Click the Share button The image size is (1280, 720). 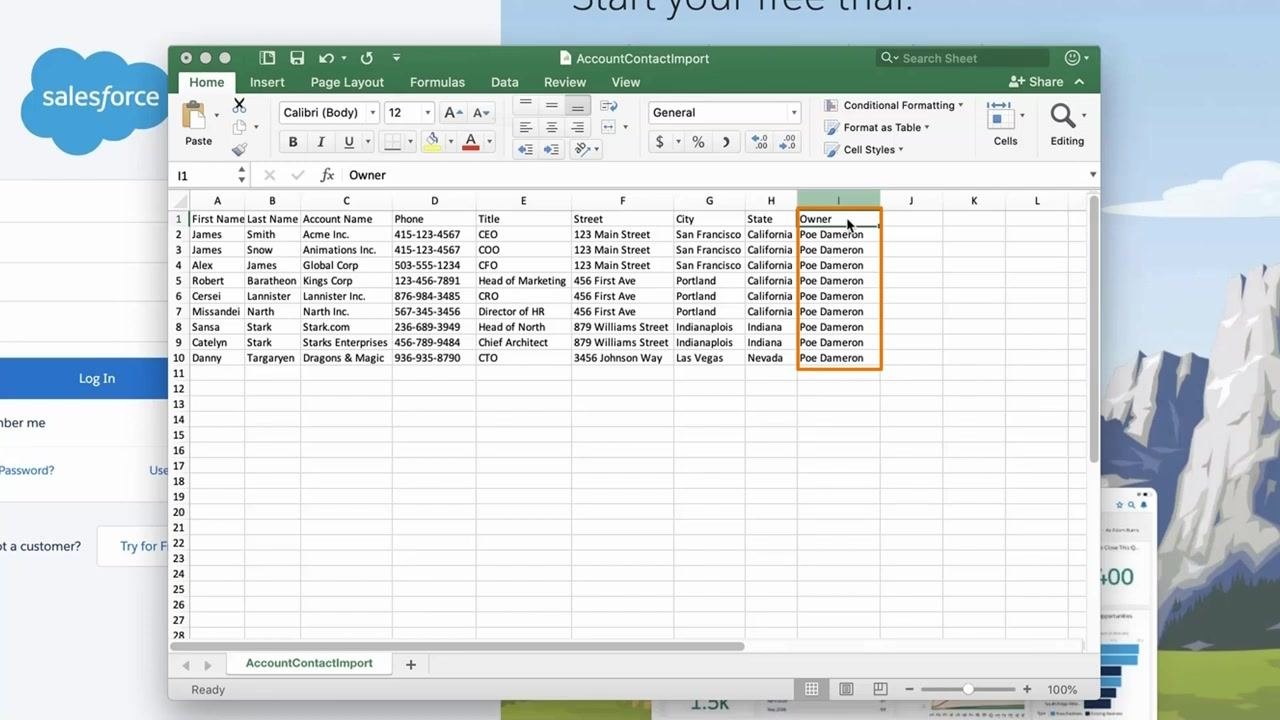(x=1037, y=82)
